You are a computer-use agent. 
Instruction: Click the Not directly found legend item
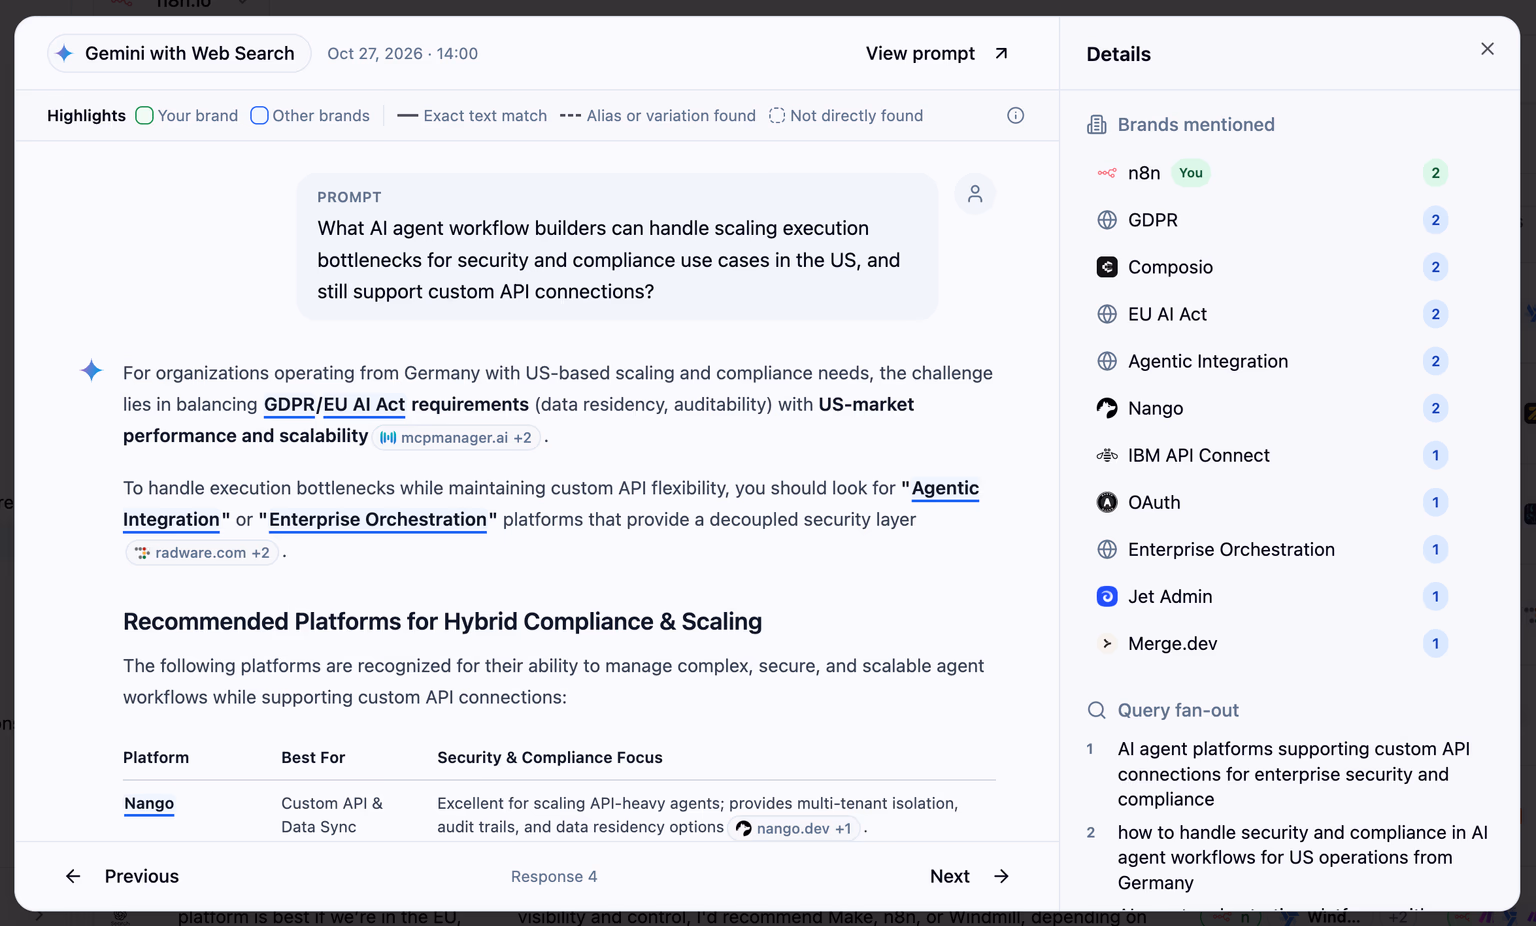point(846,115)
